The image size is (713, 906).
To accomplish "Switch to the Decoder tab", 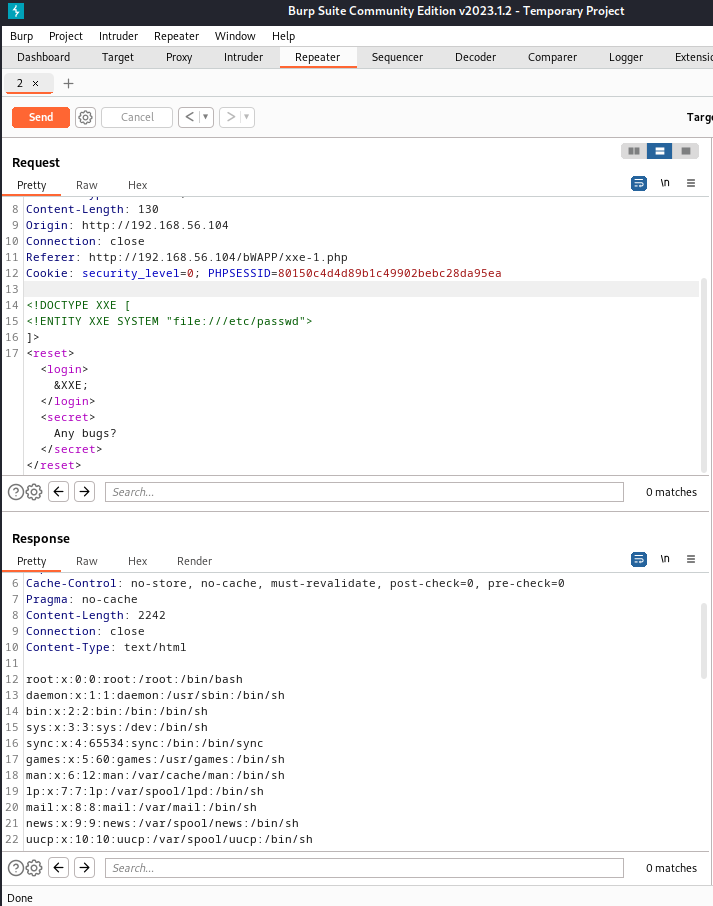I will point(475,57).
